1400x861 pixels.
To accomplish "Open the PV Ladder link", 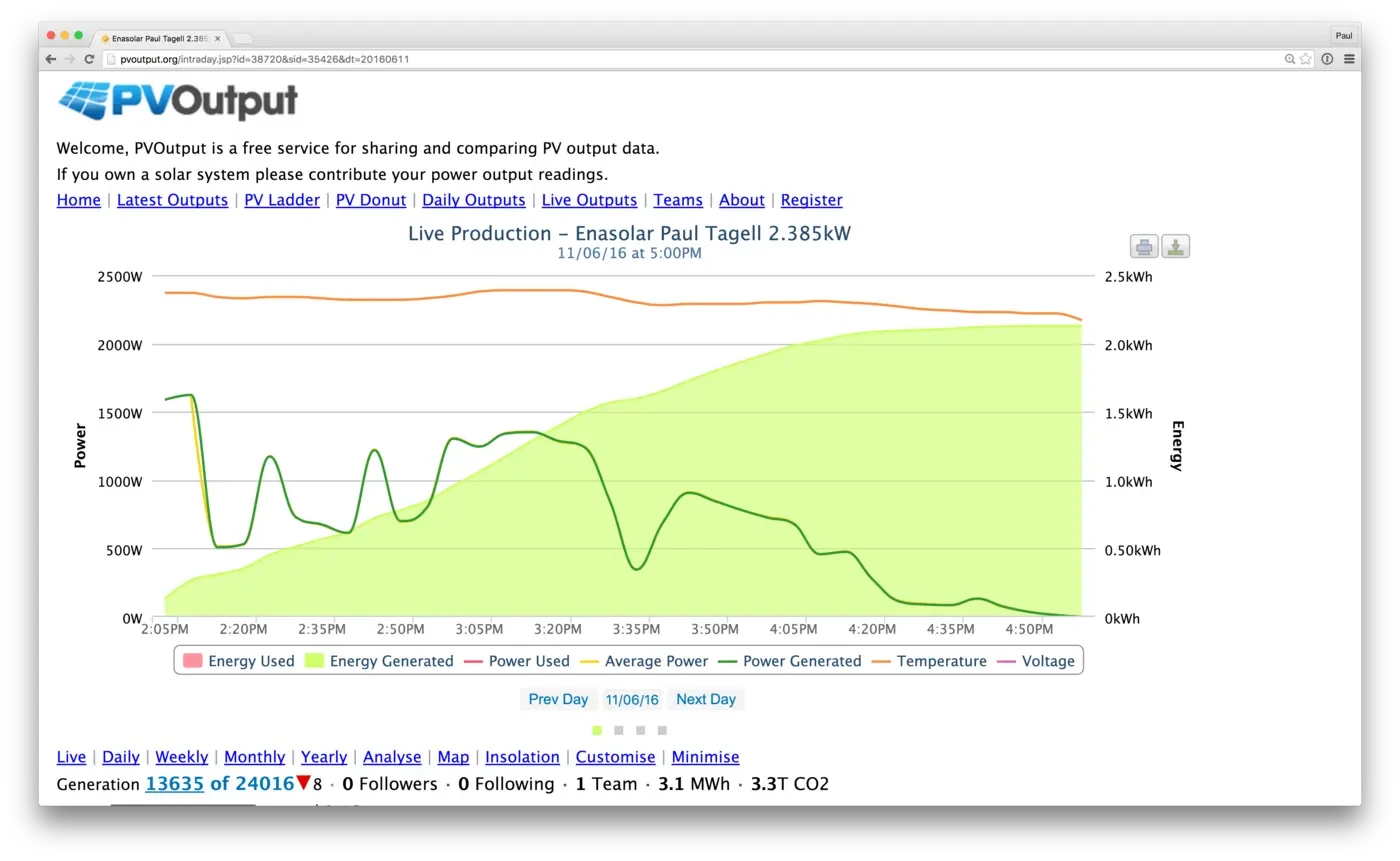I will [282, 200].
